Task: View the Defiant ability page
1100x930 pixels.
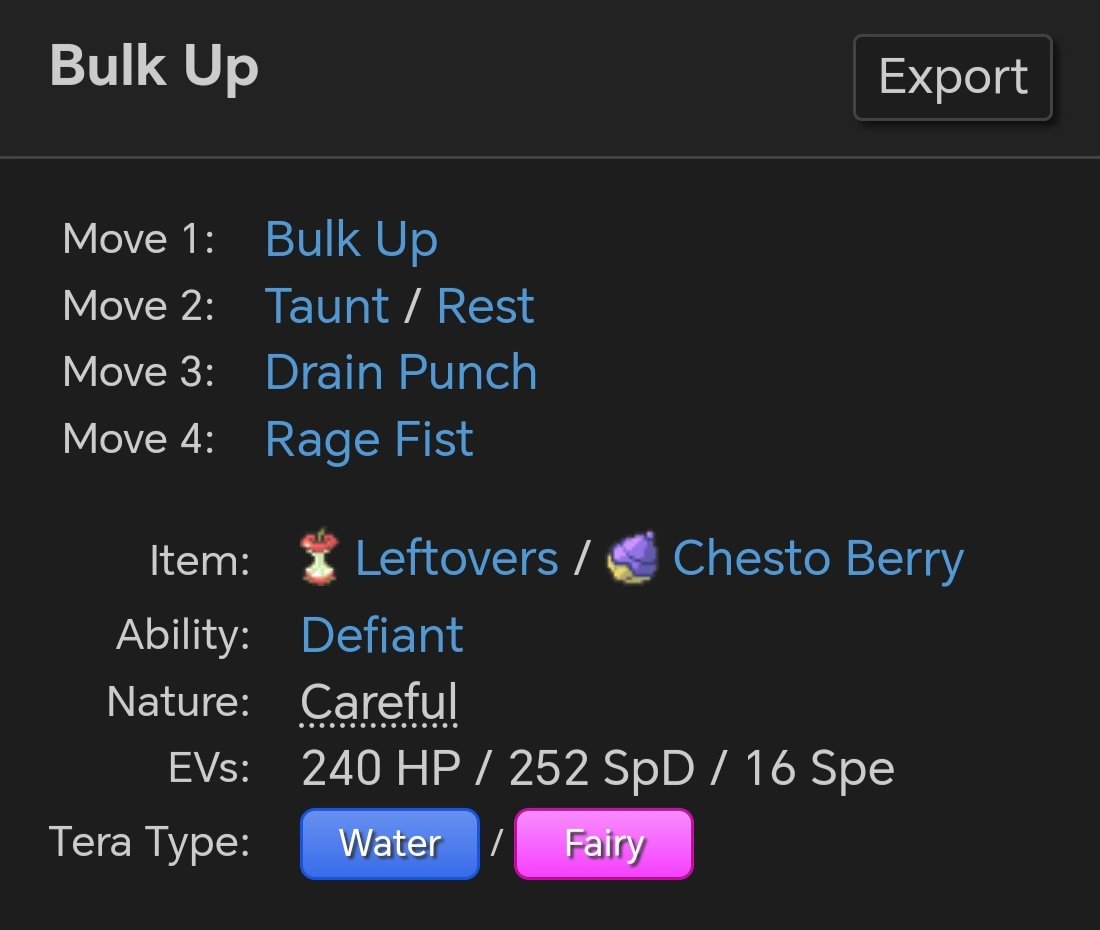Action: [x=382, y=635]
